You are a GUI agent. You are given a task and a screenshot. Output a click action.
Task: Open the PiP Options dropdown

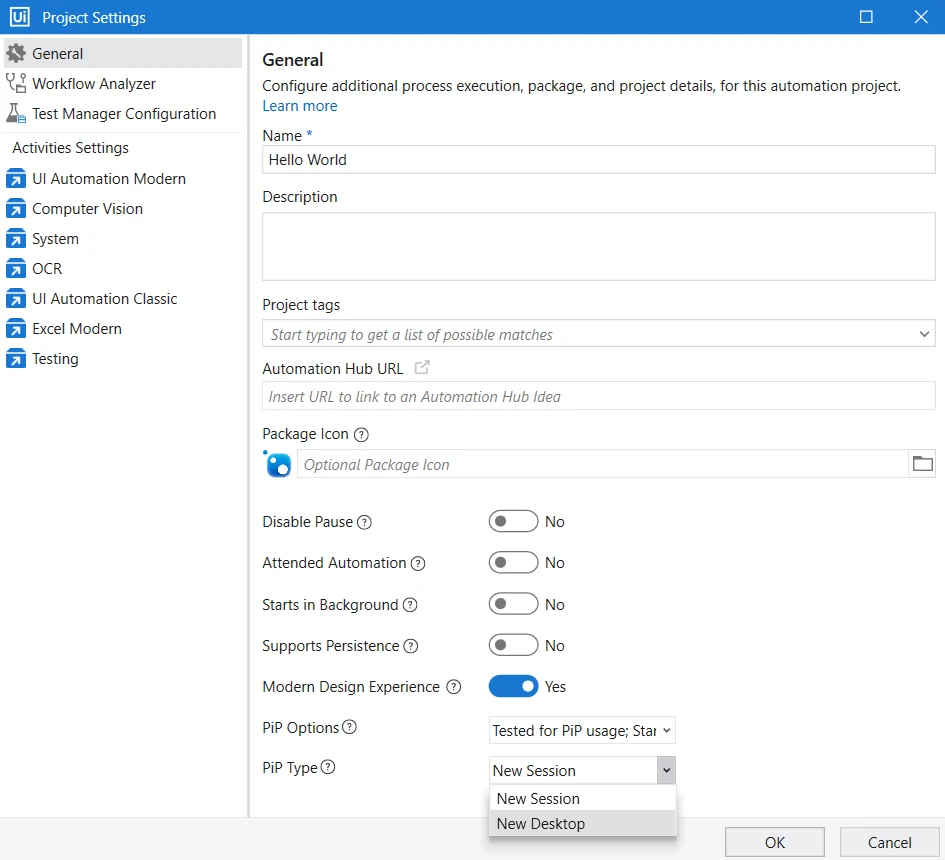tap(582, 730)
